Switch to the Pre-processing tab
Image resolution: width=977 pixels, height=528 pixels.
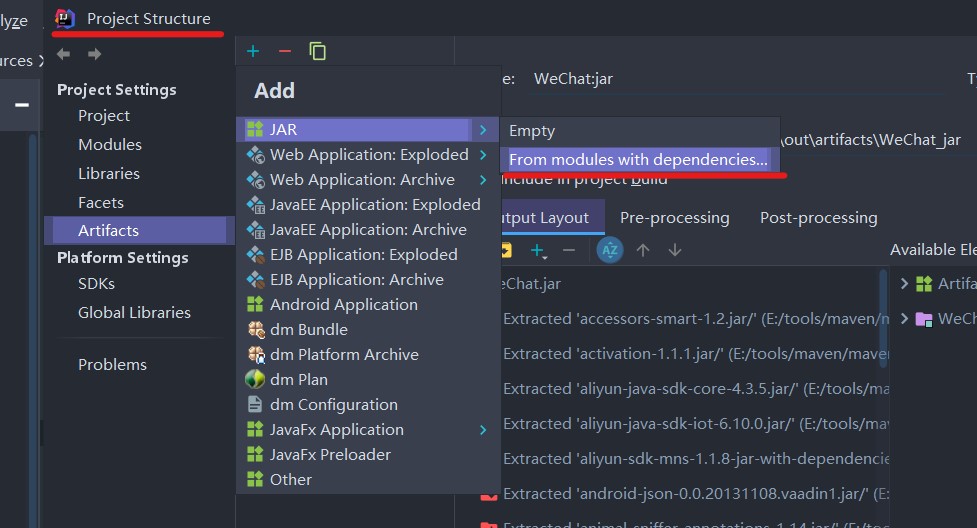point(674,217)
